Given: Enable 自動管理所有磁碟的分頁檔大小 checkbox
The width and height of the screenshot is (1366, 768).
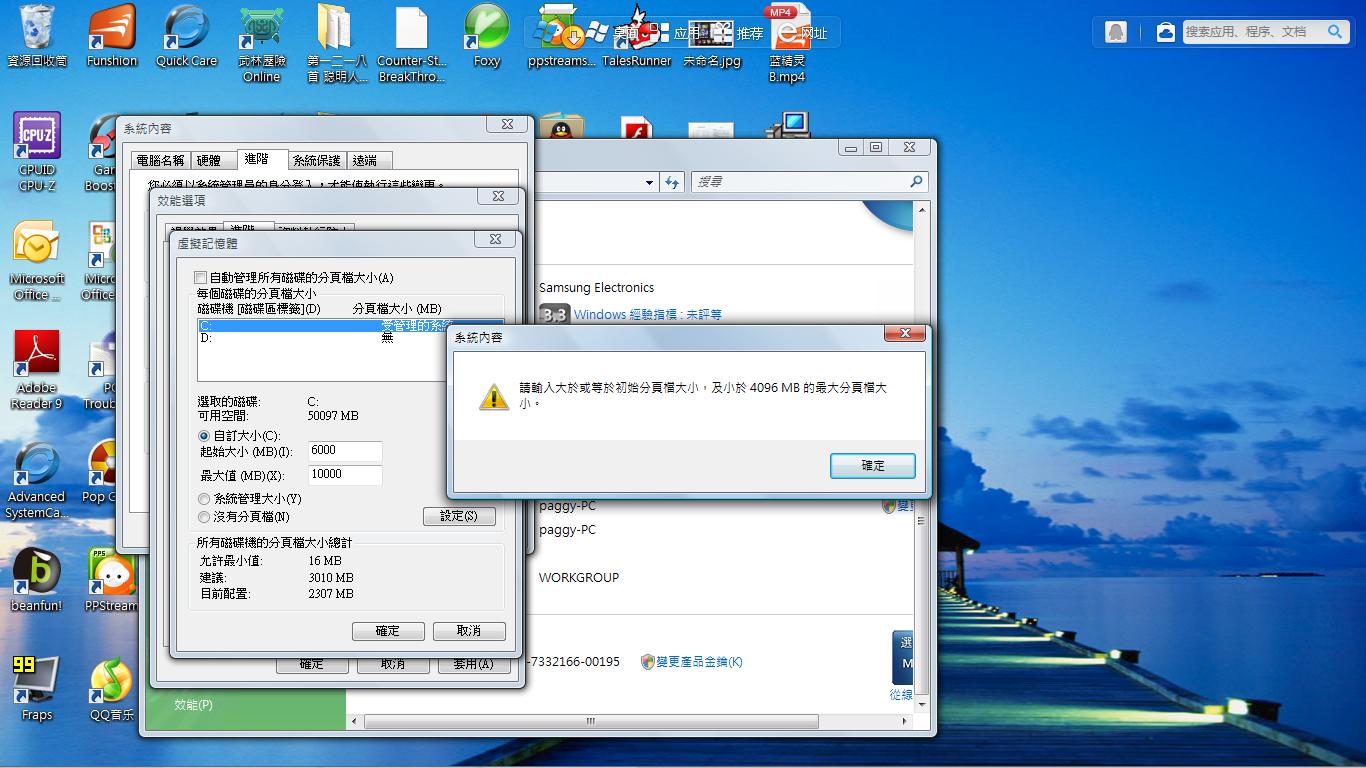Looking at the screenshot, I should point(201,277).
